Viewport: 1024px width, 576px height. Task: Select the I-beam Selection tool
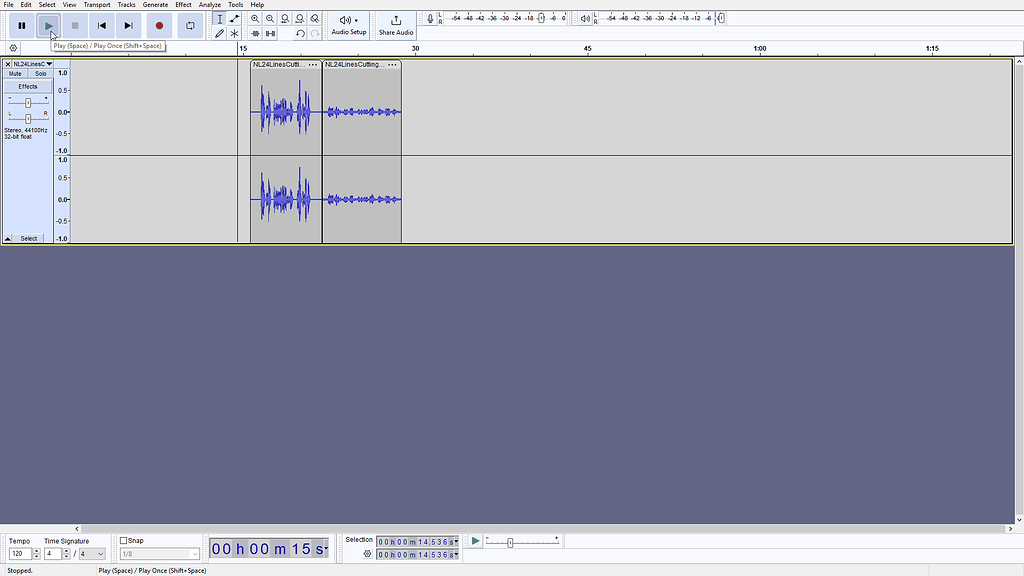pyautogui.click(x=219, y=19)
